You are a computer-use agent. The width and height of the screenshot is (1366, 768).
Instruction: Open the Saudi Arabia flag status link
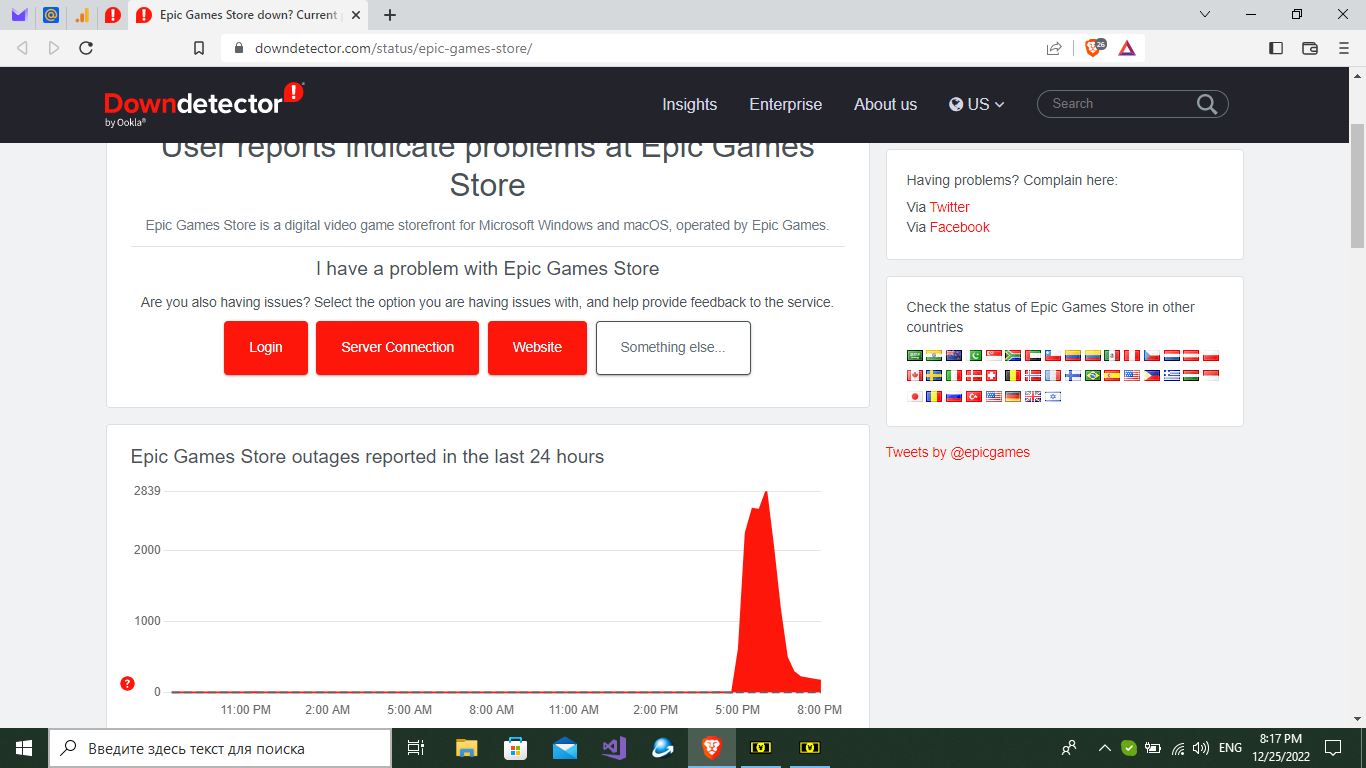pyautogui.click(x=915, y=355)
